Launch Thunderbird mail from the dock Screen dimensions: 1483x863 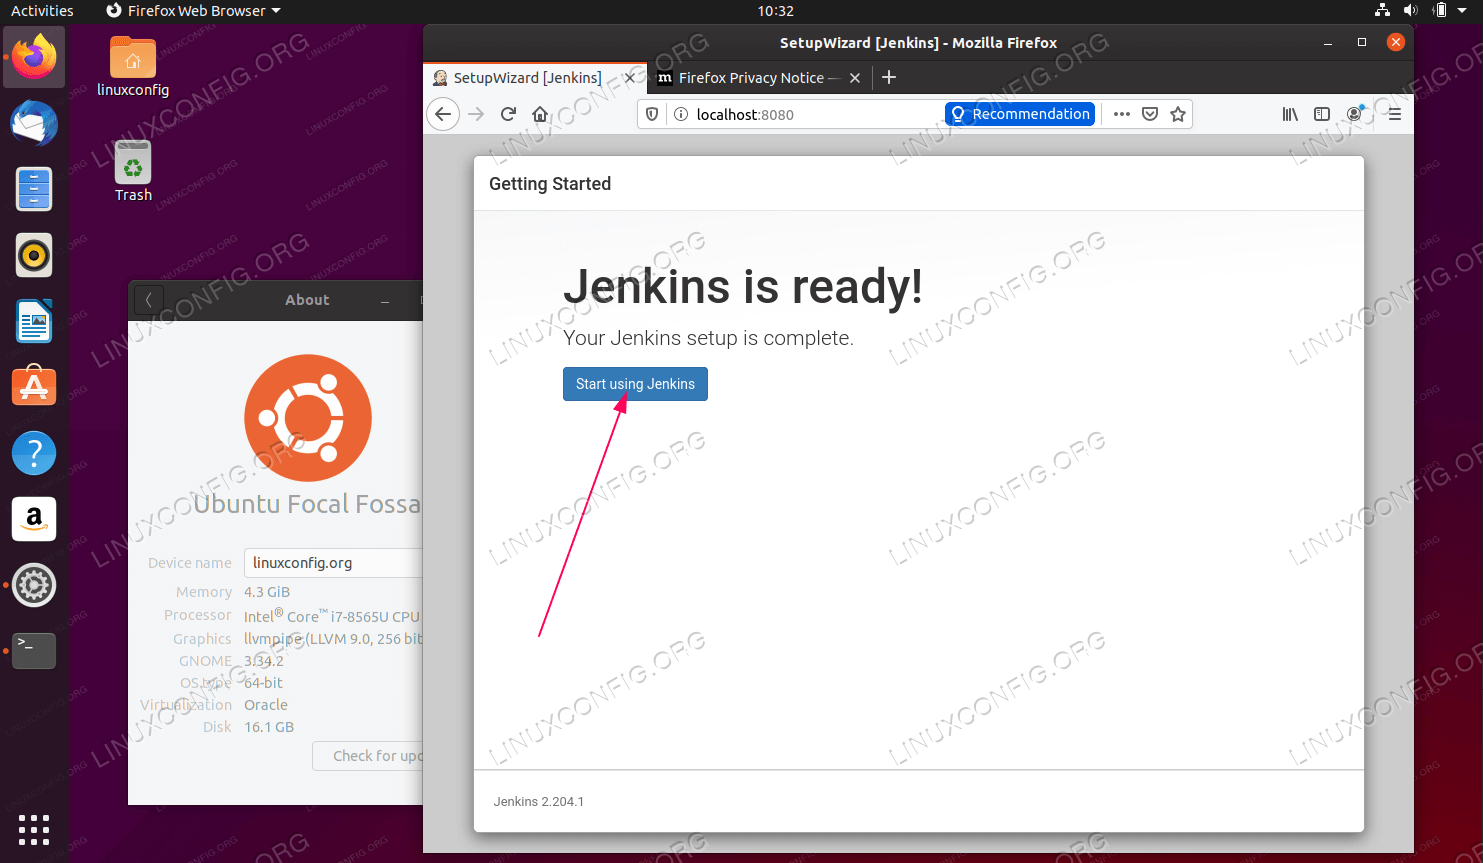pos(34,124)
